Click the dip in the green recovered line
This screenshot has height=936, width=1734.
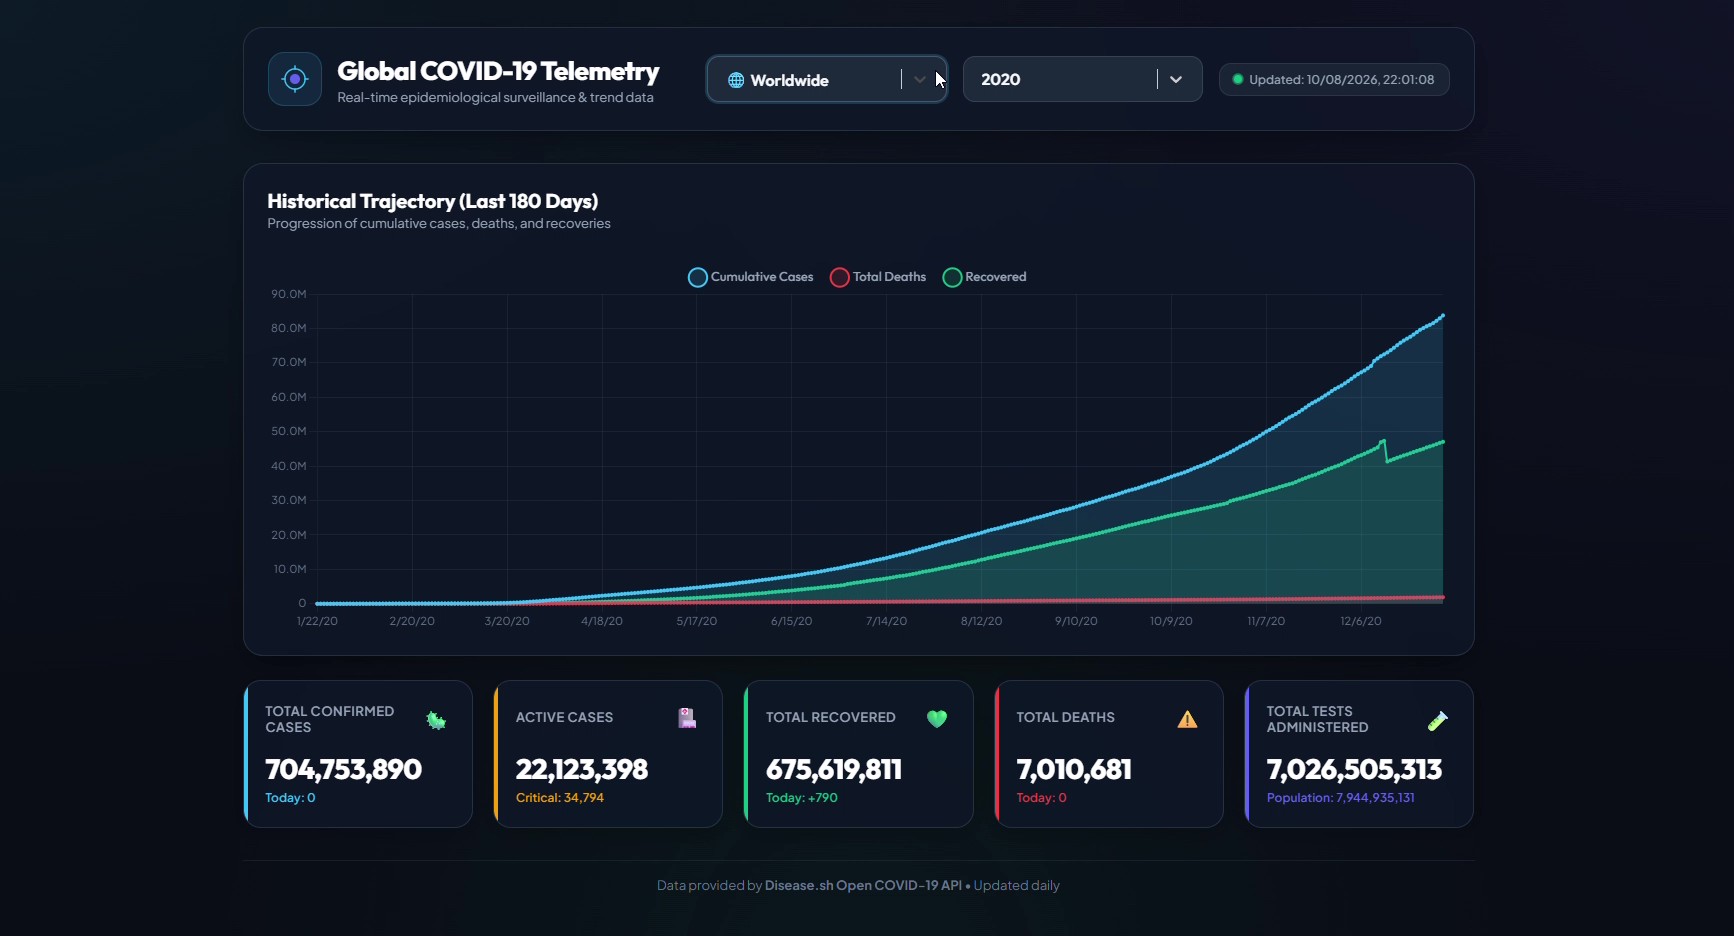[1386, 460]
